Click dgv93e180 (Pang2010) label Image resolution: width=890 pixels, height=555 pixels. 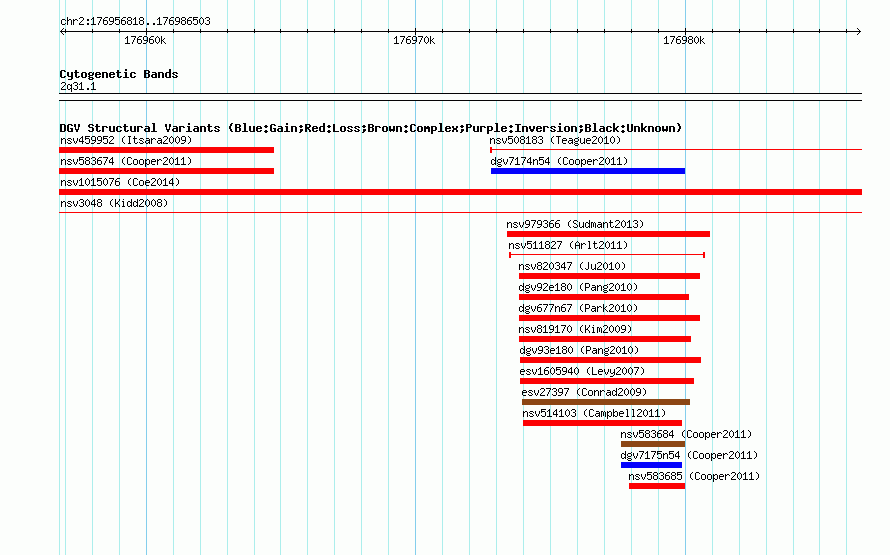[580, 350]
